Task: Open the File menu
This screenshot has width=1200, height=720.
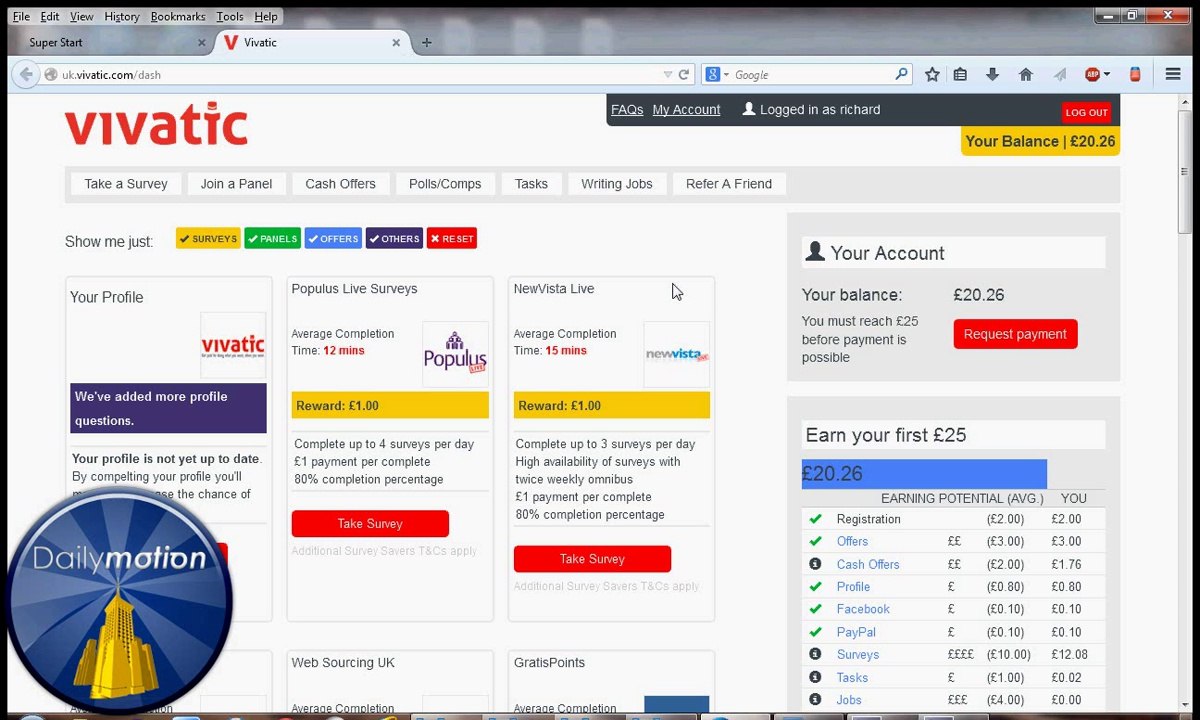Action: pos(21,17)
